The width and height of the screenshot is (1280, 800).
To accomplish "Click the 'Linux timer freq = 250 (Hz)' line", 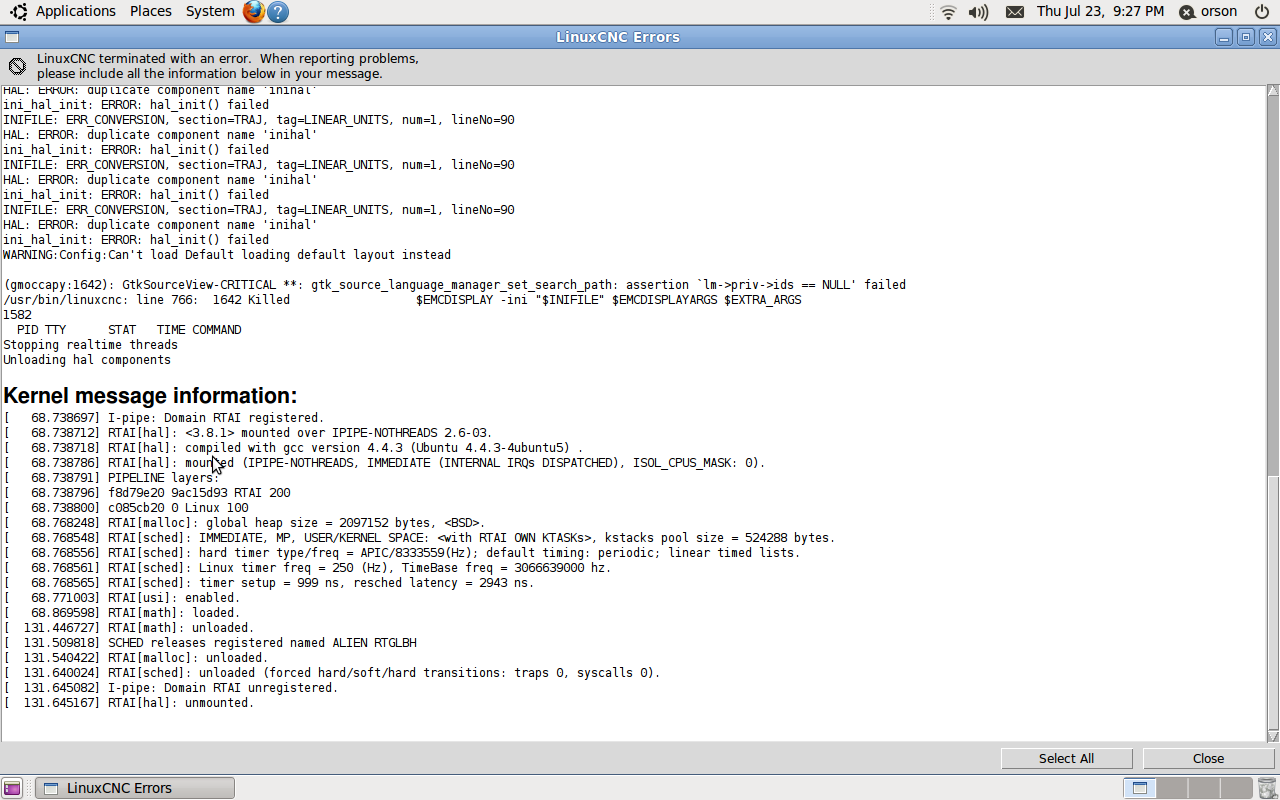I will pyautogui.click(x=307, y=568).
